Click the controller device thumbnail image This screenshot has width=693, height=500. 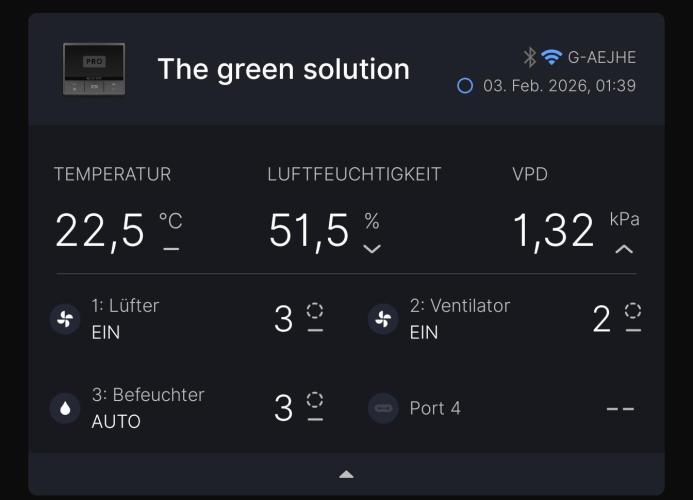(x=94, y=69)
